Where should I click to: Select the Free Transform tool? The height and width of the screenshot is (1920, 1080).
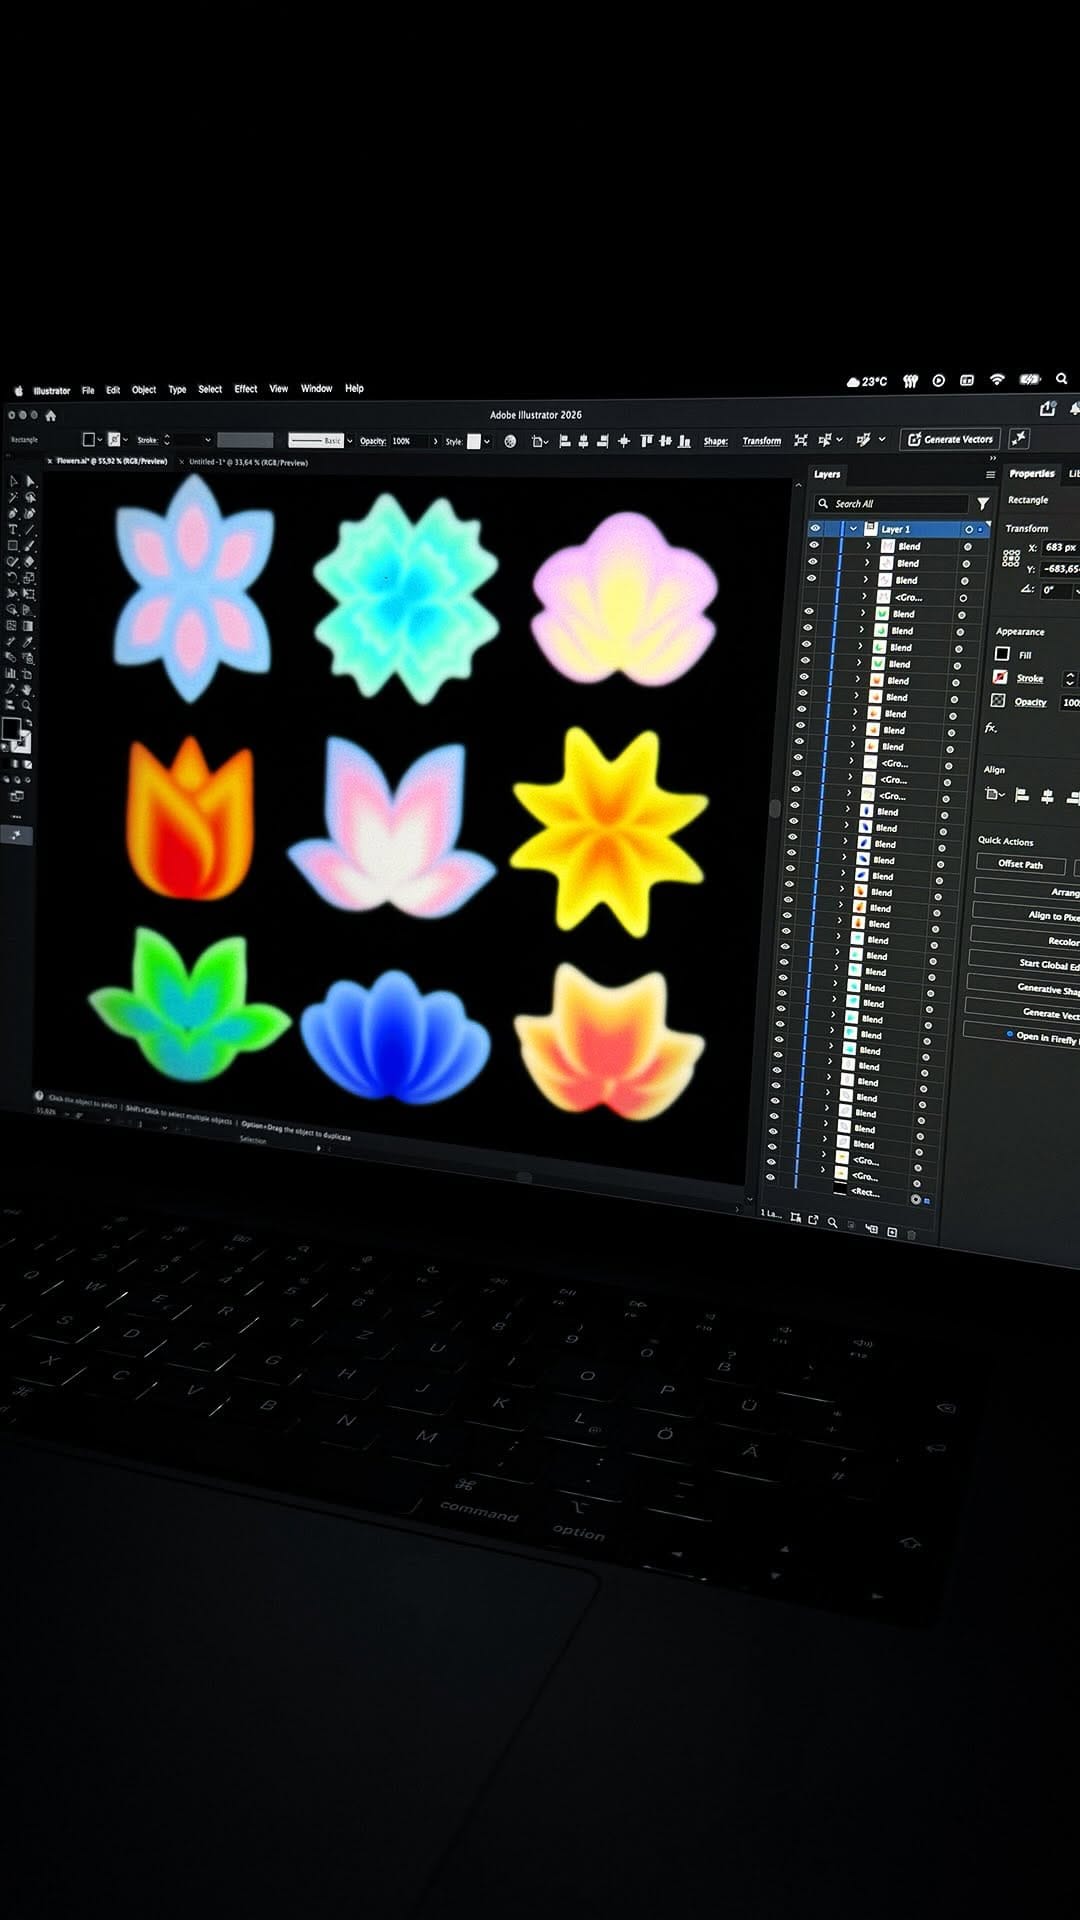click(x=28, y=593)
